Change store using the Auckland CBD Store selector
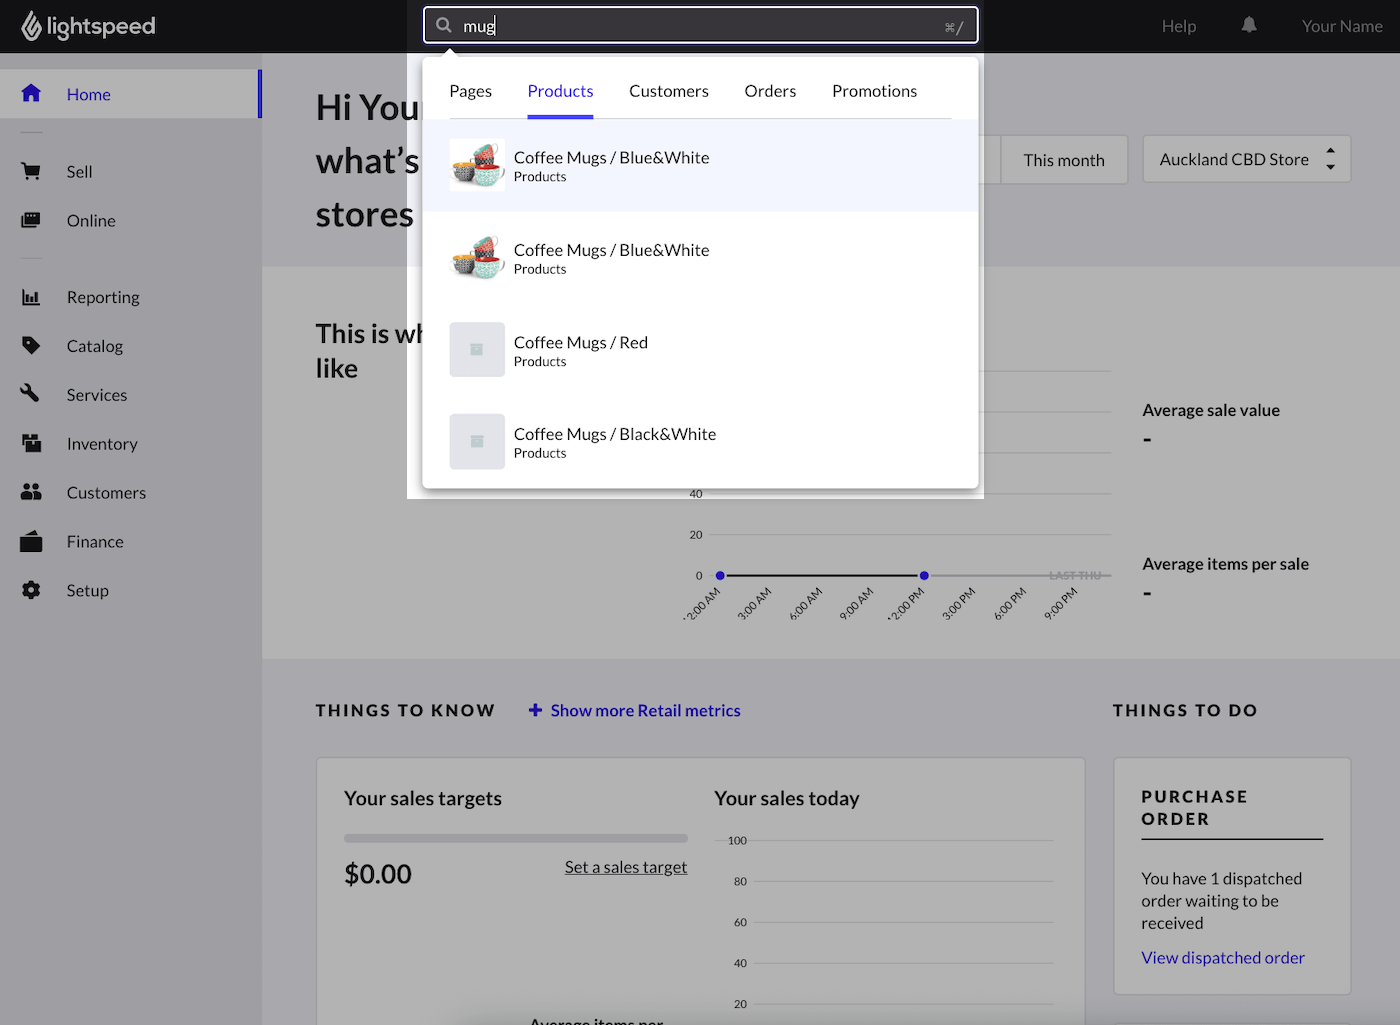The width and height of the screenshot is (1400, 1025). click(1245, 158)
